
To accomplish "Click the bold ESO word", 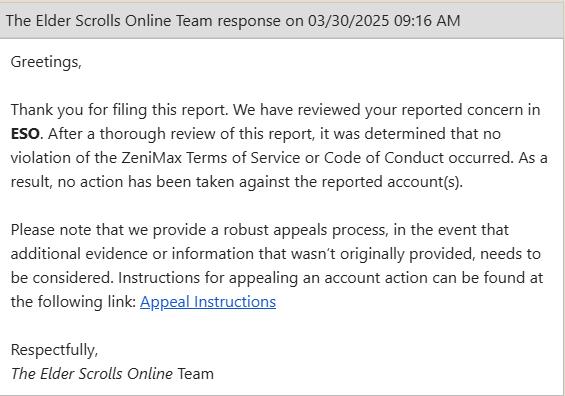I will click(x=25, y=134).
